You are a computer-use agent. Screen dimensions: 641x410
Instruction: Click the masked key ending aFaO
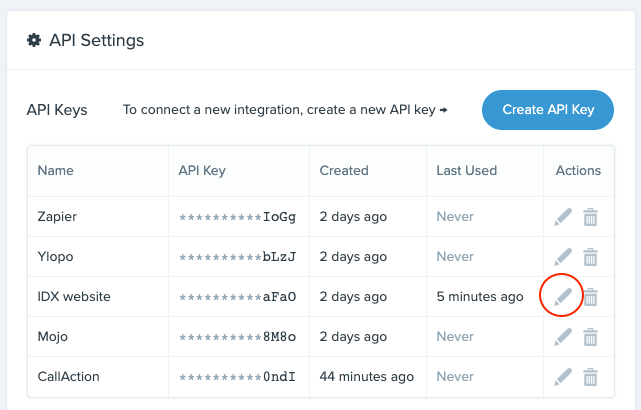pyautogui.click(x=238, y=297)
